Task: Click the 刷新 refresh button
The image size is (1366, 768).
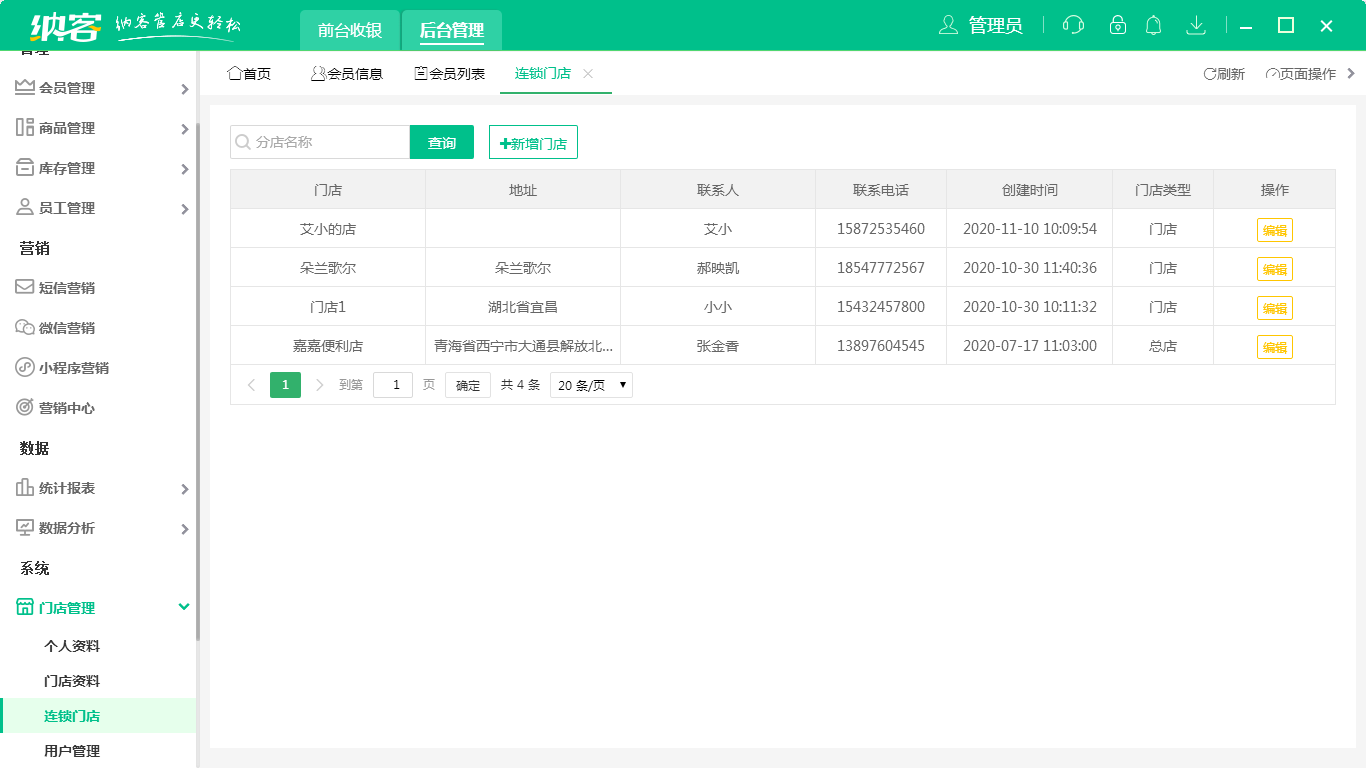Action: (x=1224, y=74)
